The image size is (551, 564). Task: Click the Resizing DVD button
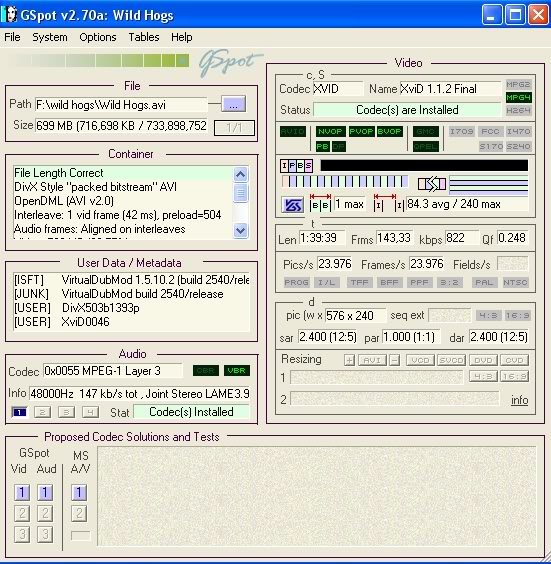point(483,360)
